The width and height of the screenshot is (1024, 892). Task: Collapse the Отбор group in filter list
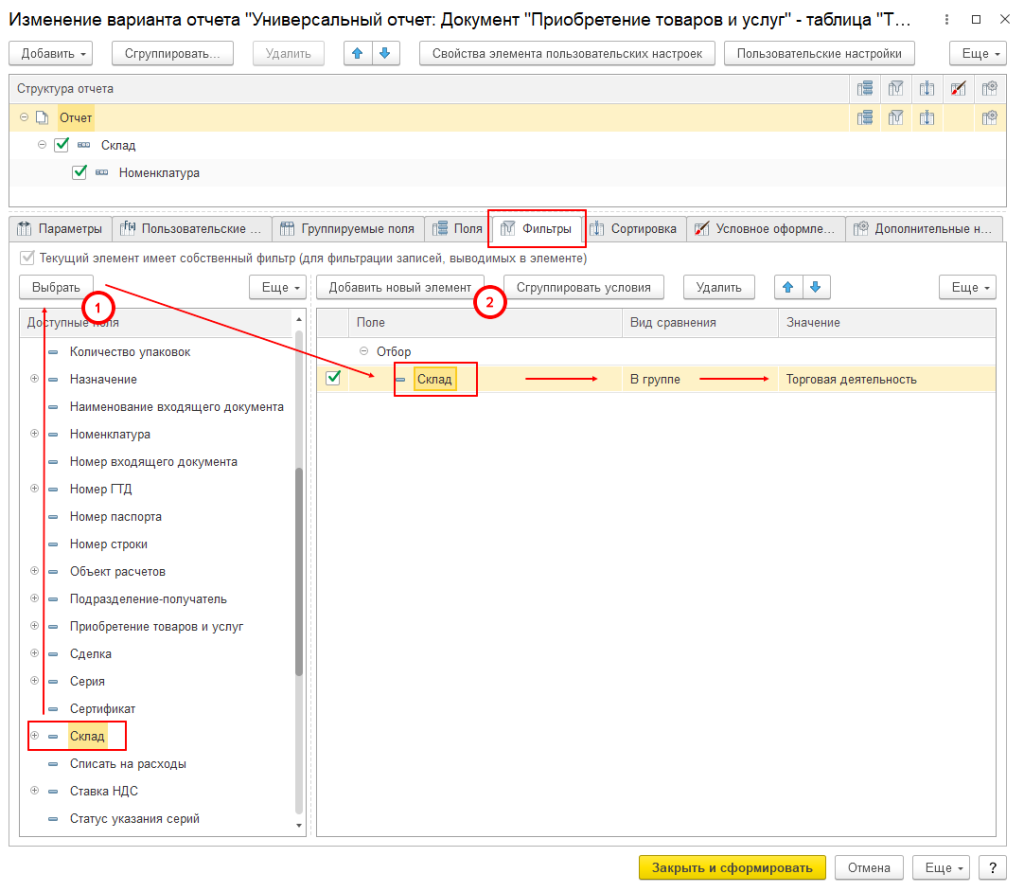(x=364, y=352)
